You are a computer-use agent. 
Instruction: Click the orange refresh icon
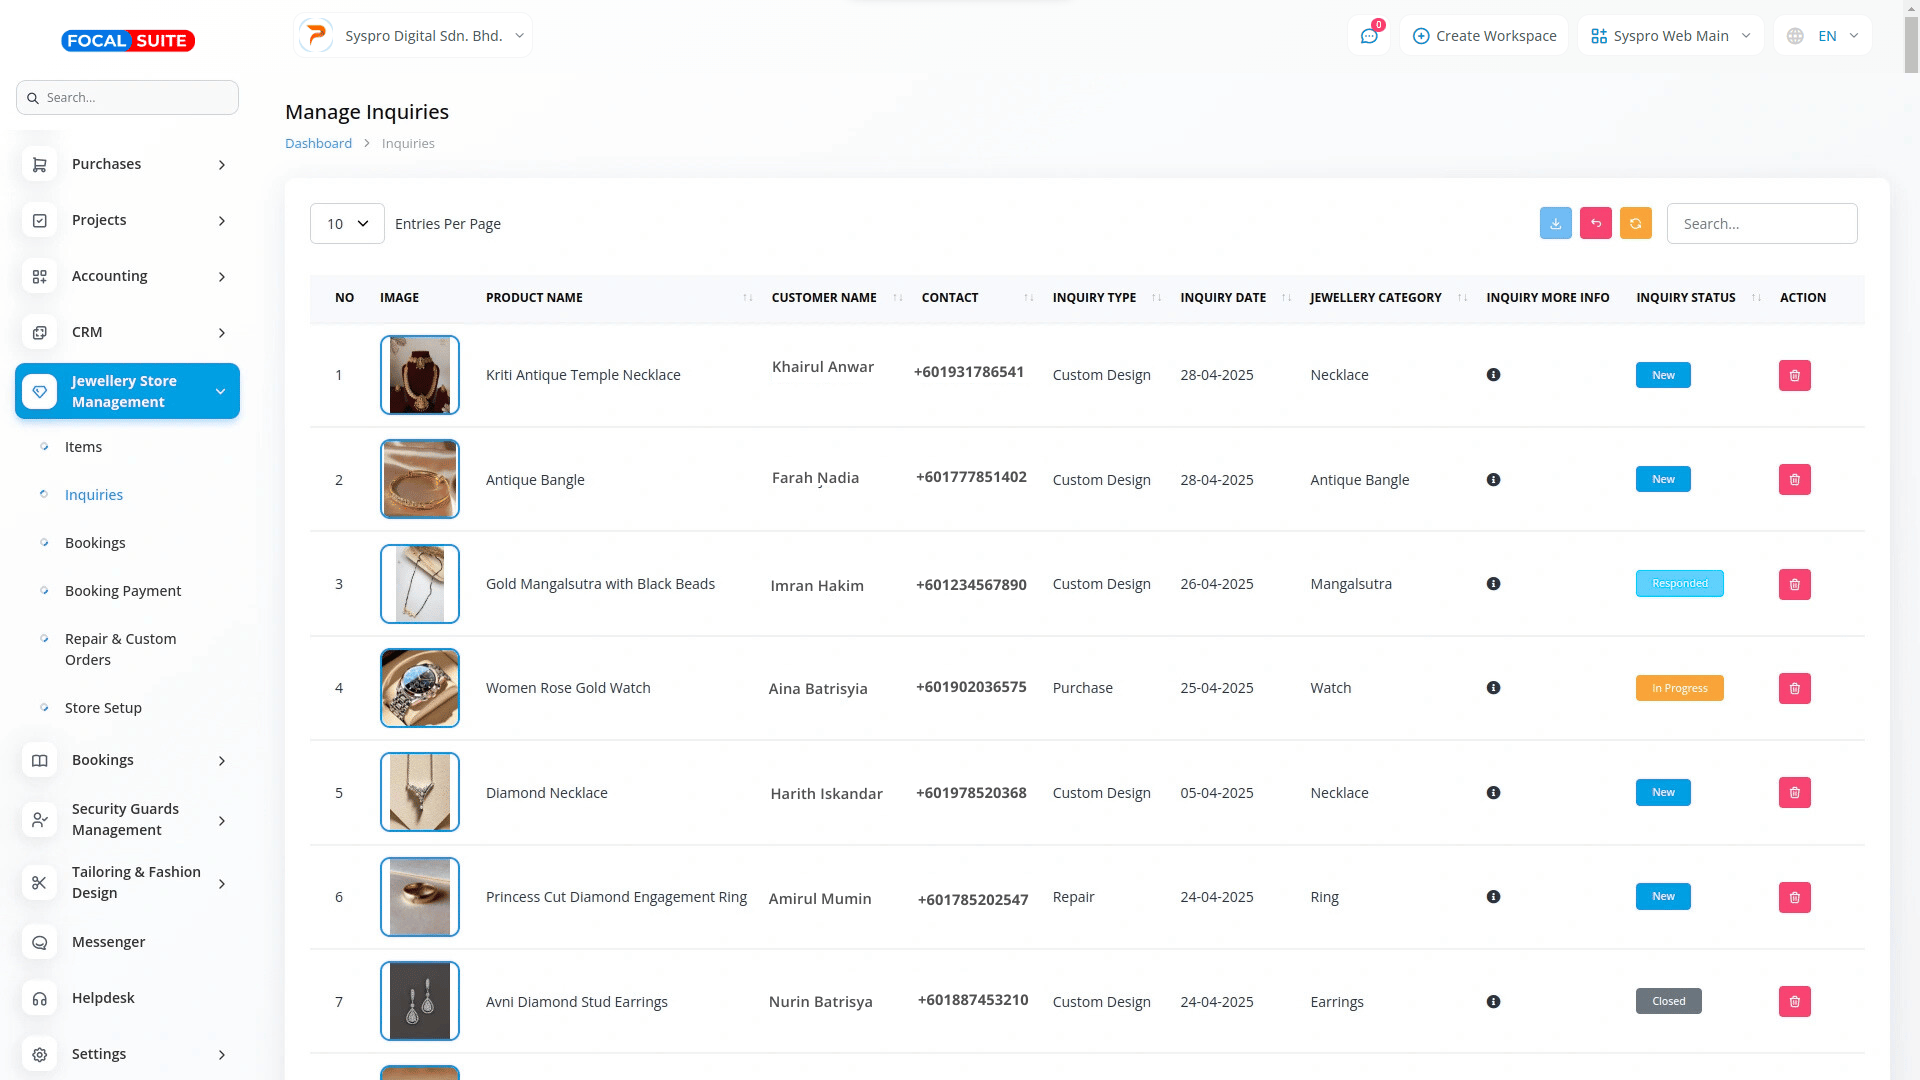[x=1635, y=223]
